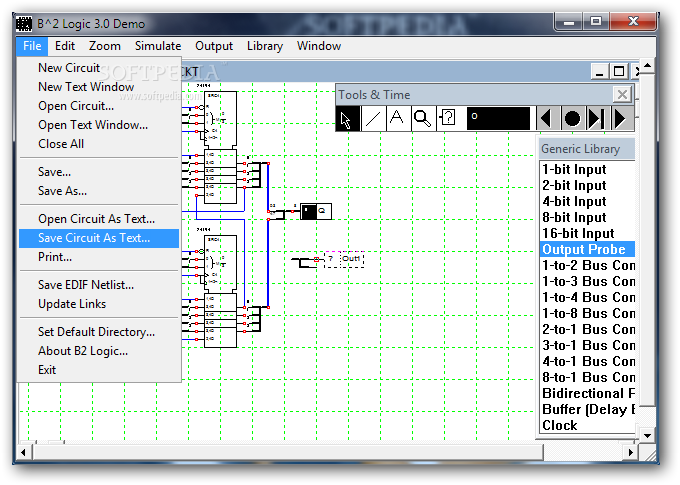680x485 pixels.
Task: Click the simulation time display field
Action: pos(498,118)
